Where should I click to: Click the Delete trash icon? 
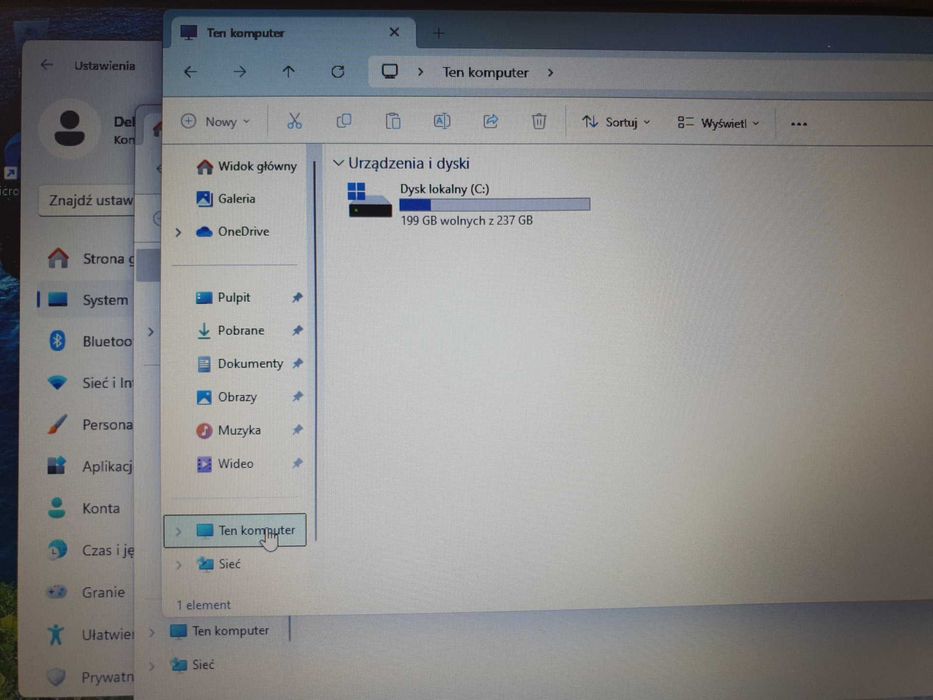pos(538,121)
